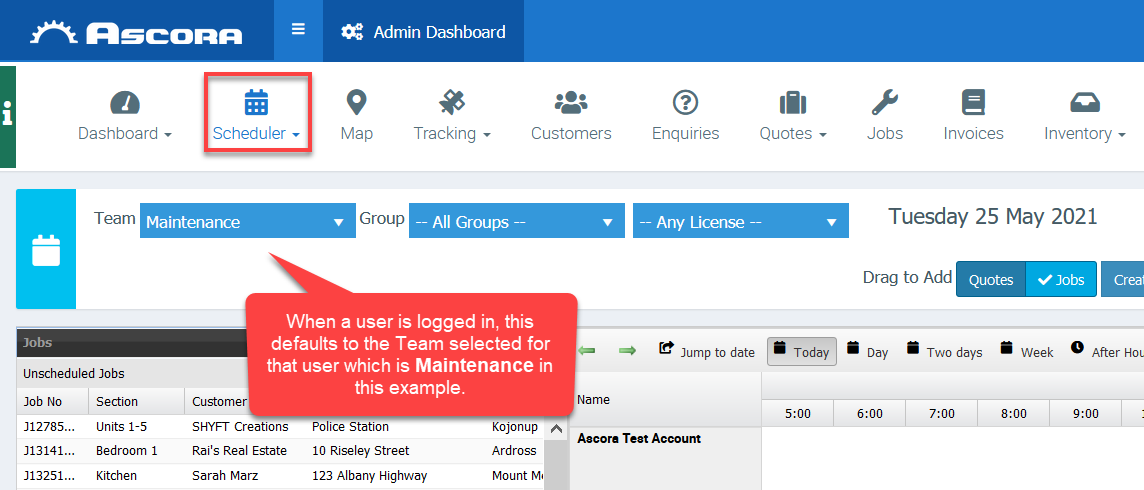1144x490 pixels.
Task: Click the Scheduler calendar icon
Action: pyautogui.click(x=256, y=103)
